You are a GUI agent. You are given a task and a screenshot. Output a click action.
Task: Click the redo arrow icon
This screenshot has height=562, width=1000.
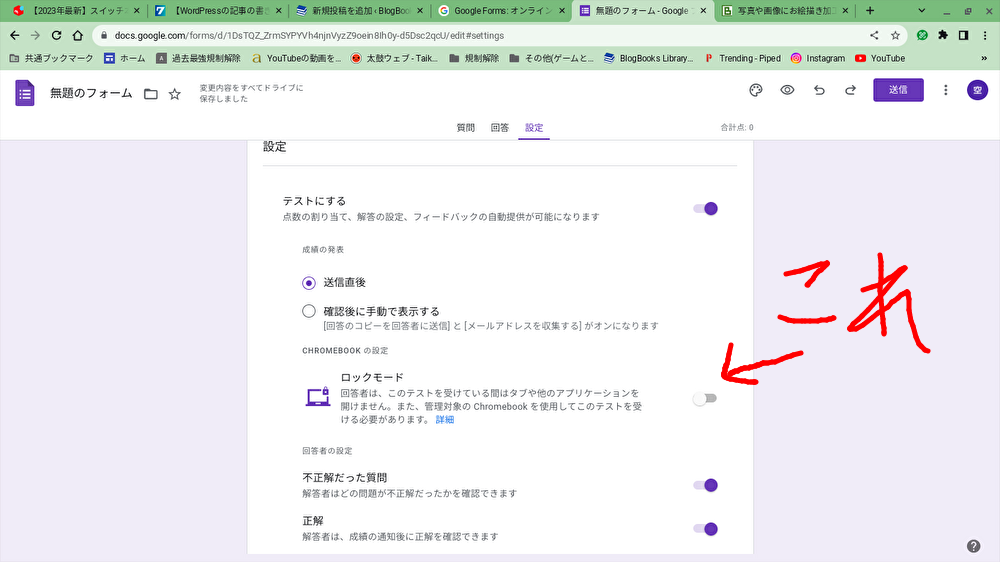[x=850, y=90]
